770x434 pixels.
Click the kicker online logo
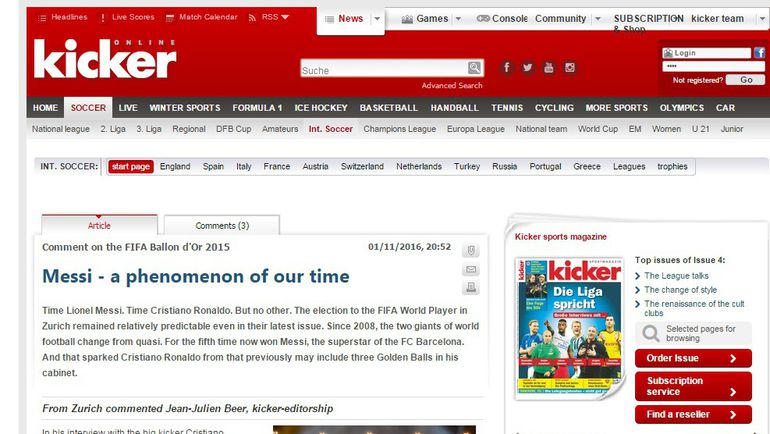click(105, 59)
